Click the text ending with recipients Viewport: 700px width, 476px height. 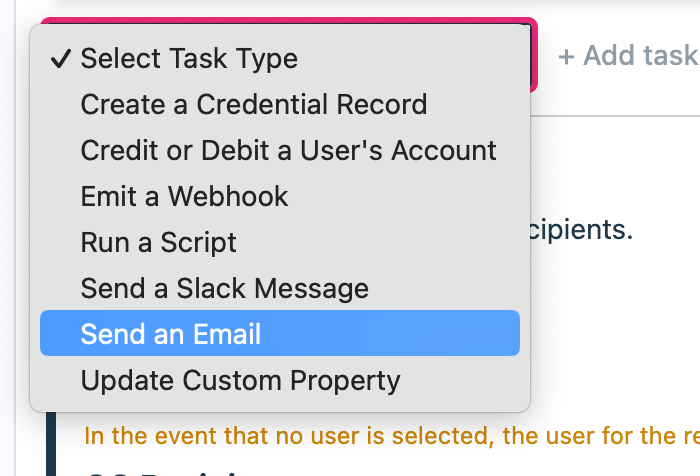coord(581,230)
